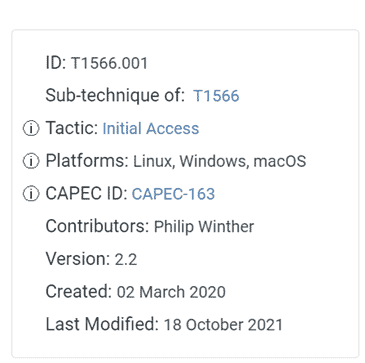Image resolution: width=365 pixels, height=363 pixels.
Task: Click modified date 18 October 2021
Action: coord(223,325)
